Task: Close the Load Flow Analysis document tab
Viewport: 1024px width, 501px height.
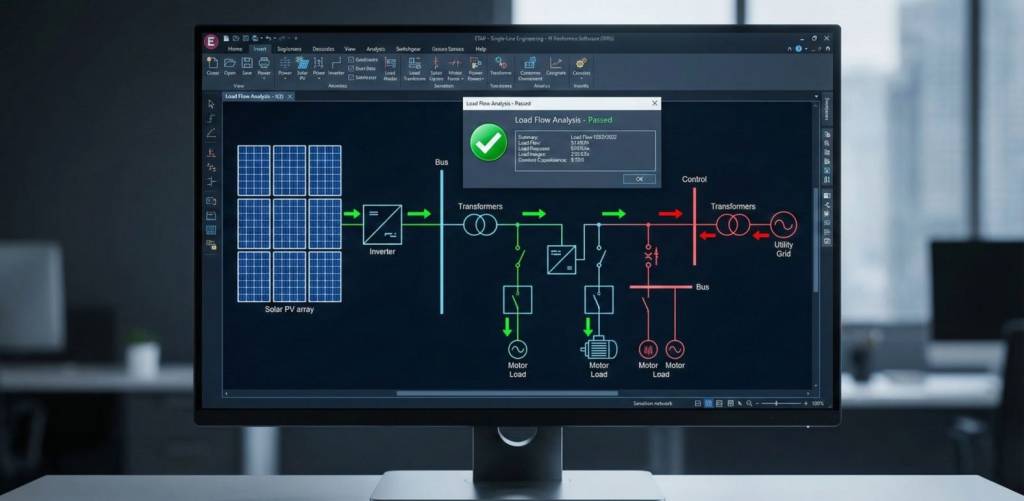Action: click(291, 96)
